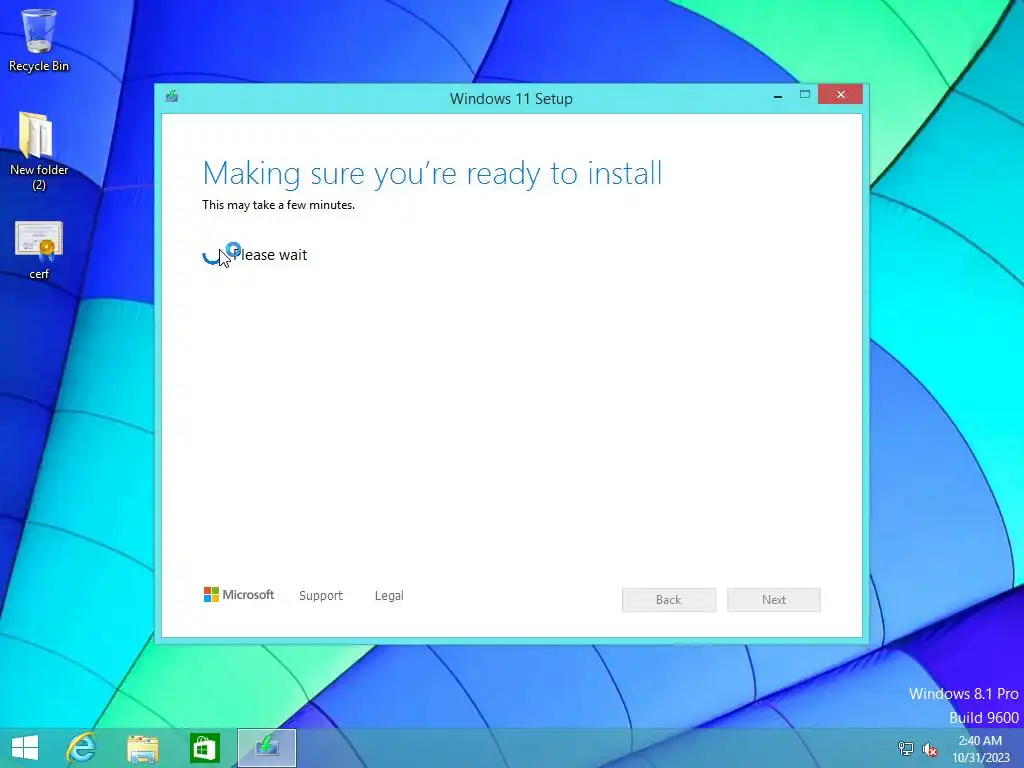Open the network status tray icon

(906, 748)
